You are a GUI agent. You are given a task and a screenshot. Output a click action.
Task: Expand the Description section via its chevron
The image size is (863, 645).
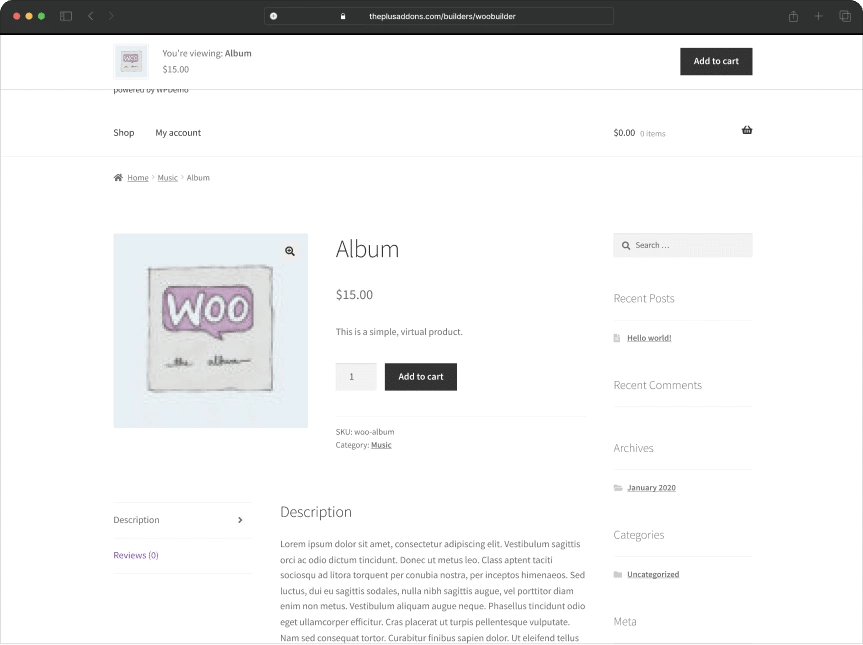pyautogui.click(x=241, y=520)
